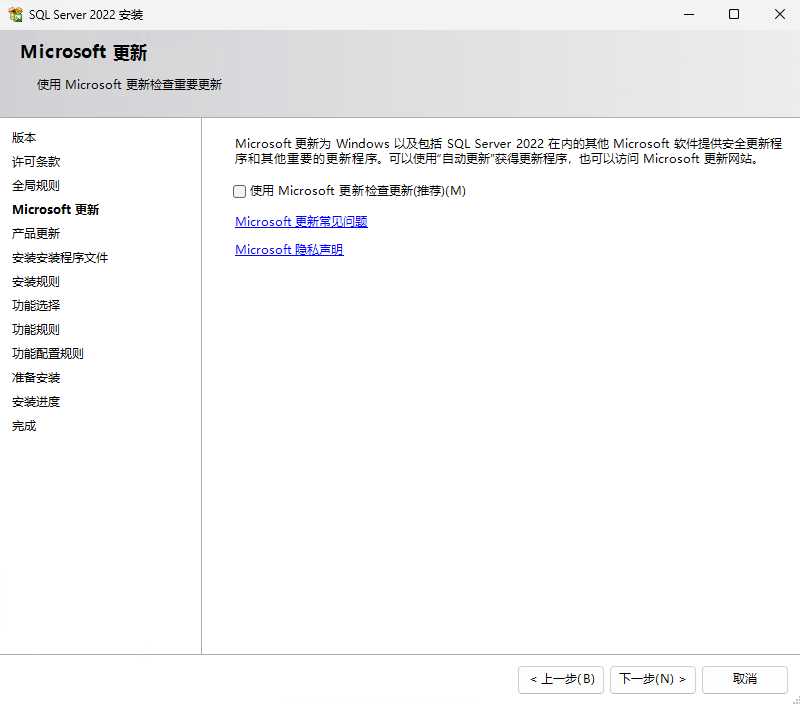Open Microsoft 更新常见问题 link
The width and height of the screenshot is (800, 704).
[x=301, y=221]
